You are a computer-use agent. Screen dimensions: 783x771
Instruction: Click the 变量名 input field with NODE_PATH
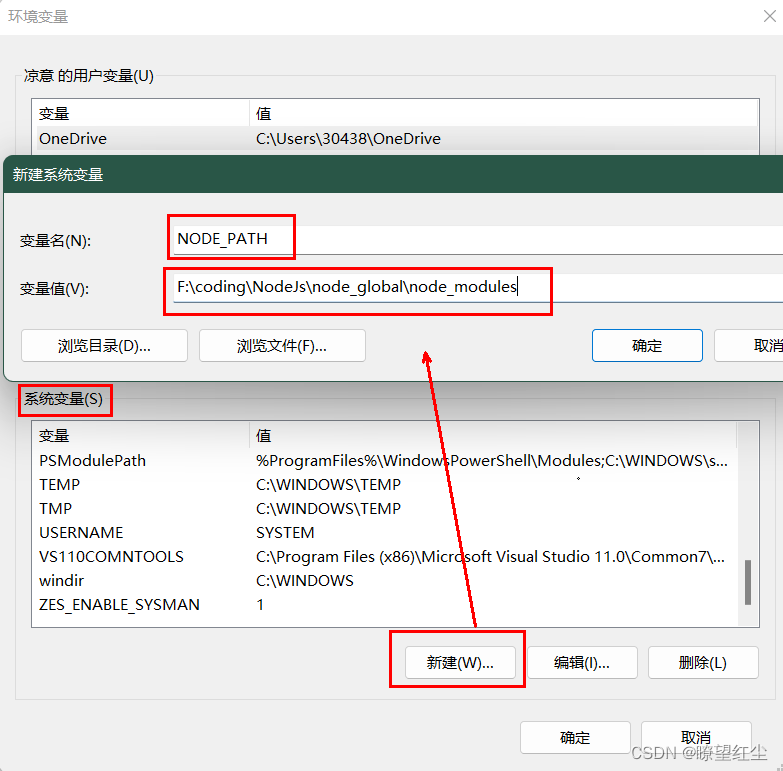point(478,240)
